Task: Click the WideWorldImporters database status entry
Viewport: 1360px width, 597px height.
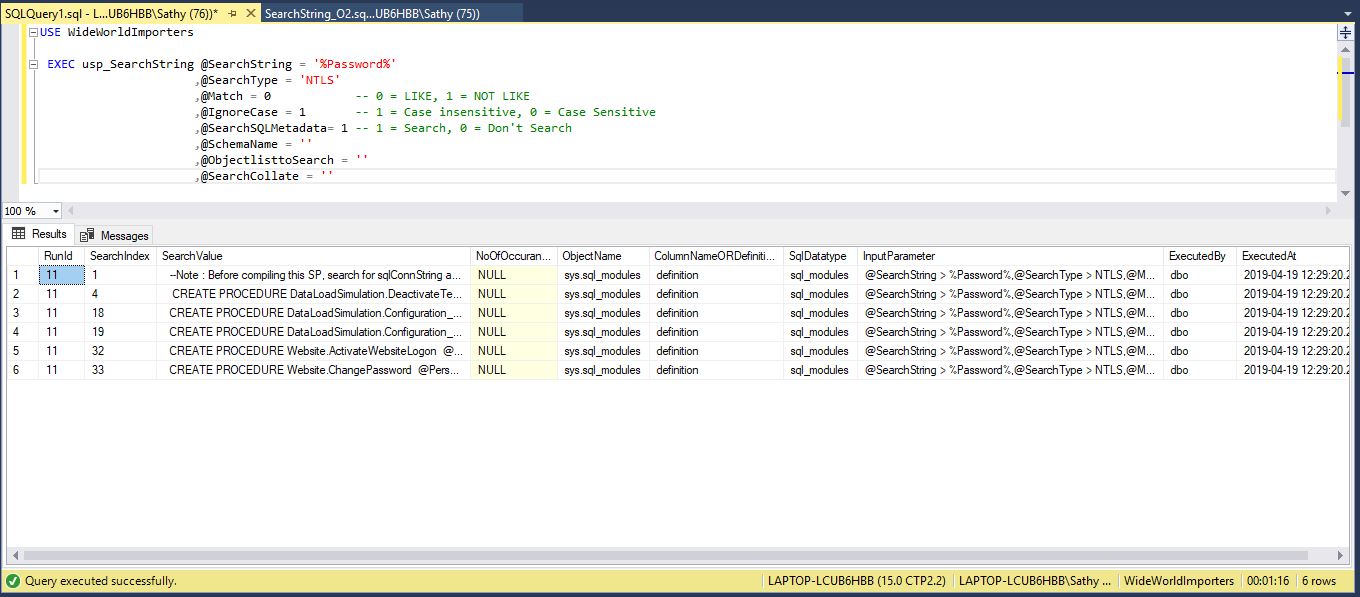Action: (1178, 581)
